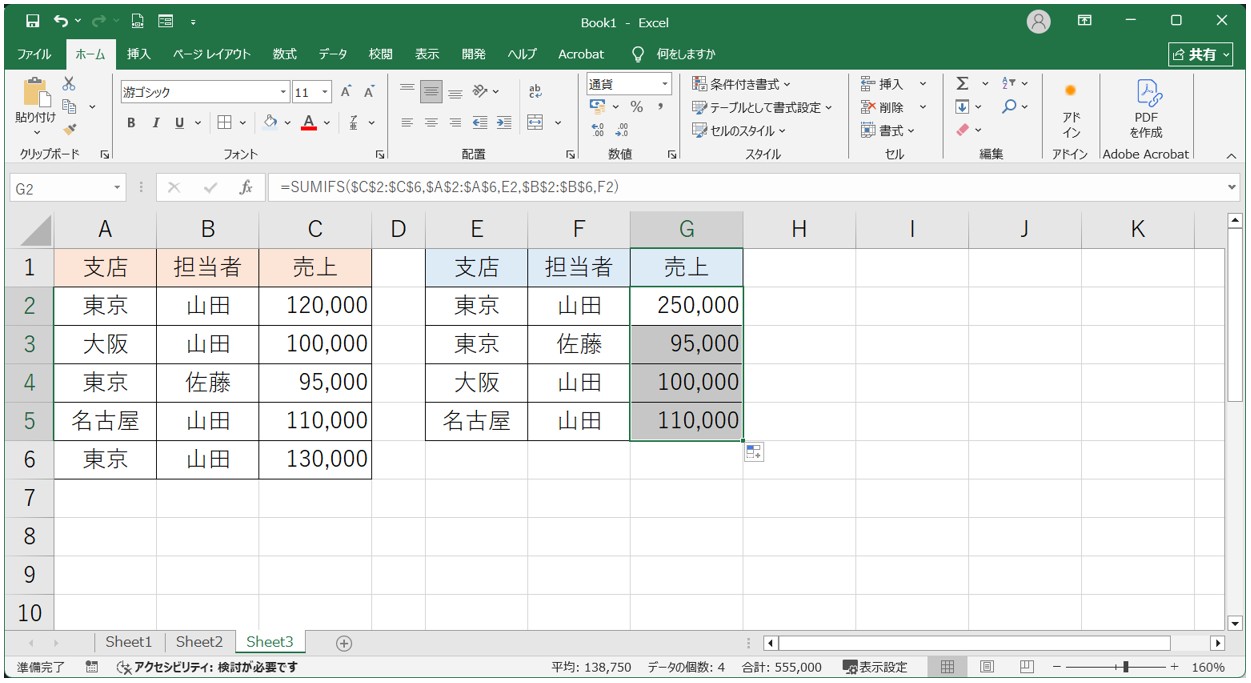The height and width of the screenshot is (683, 1251).
Task: Open セルのスタイル cell styles menu
Action: (x=739, y=130)
